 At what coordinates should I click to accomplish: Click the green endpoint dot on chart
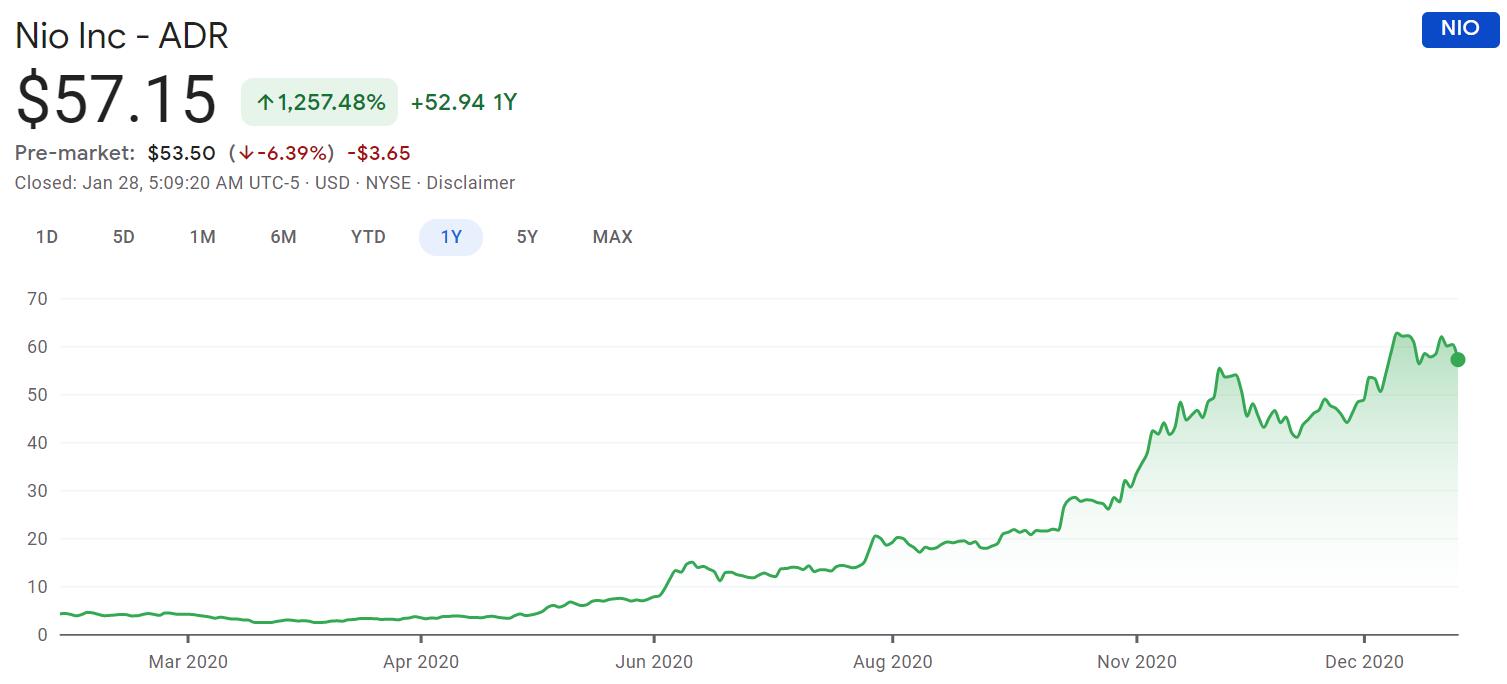tap(1457, 359)
